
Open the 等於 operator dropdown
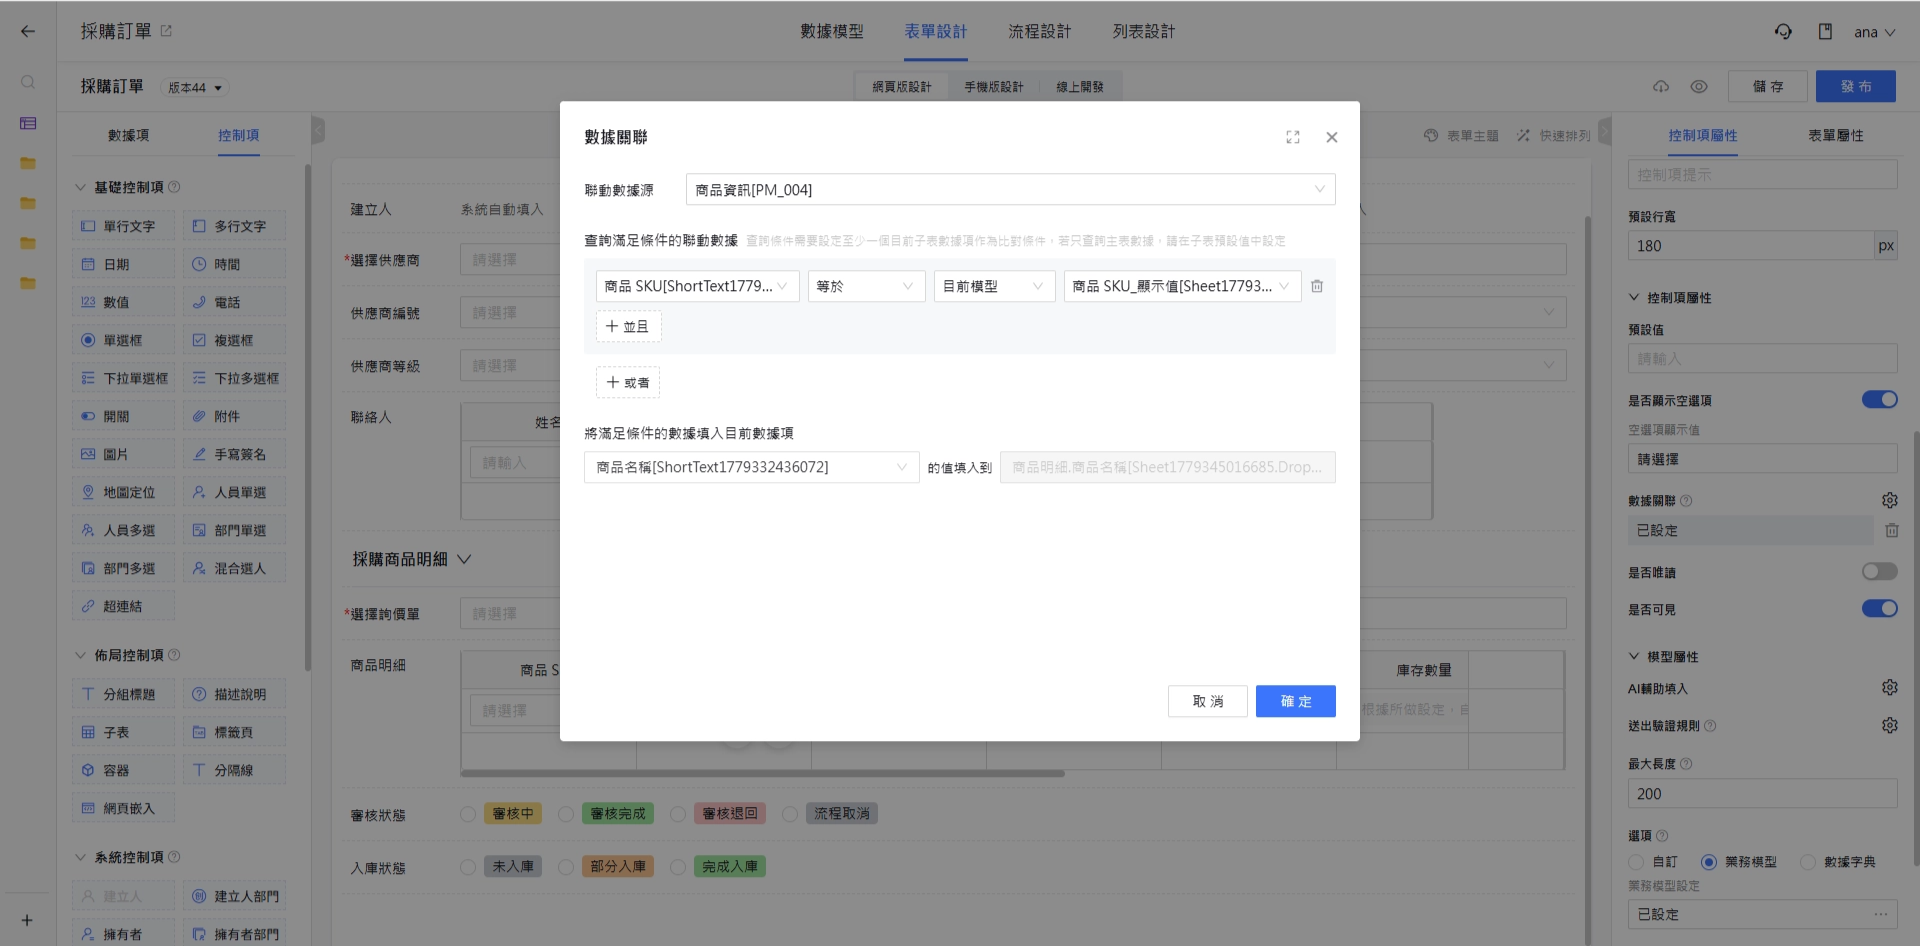pos(866,286)
